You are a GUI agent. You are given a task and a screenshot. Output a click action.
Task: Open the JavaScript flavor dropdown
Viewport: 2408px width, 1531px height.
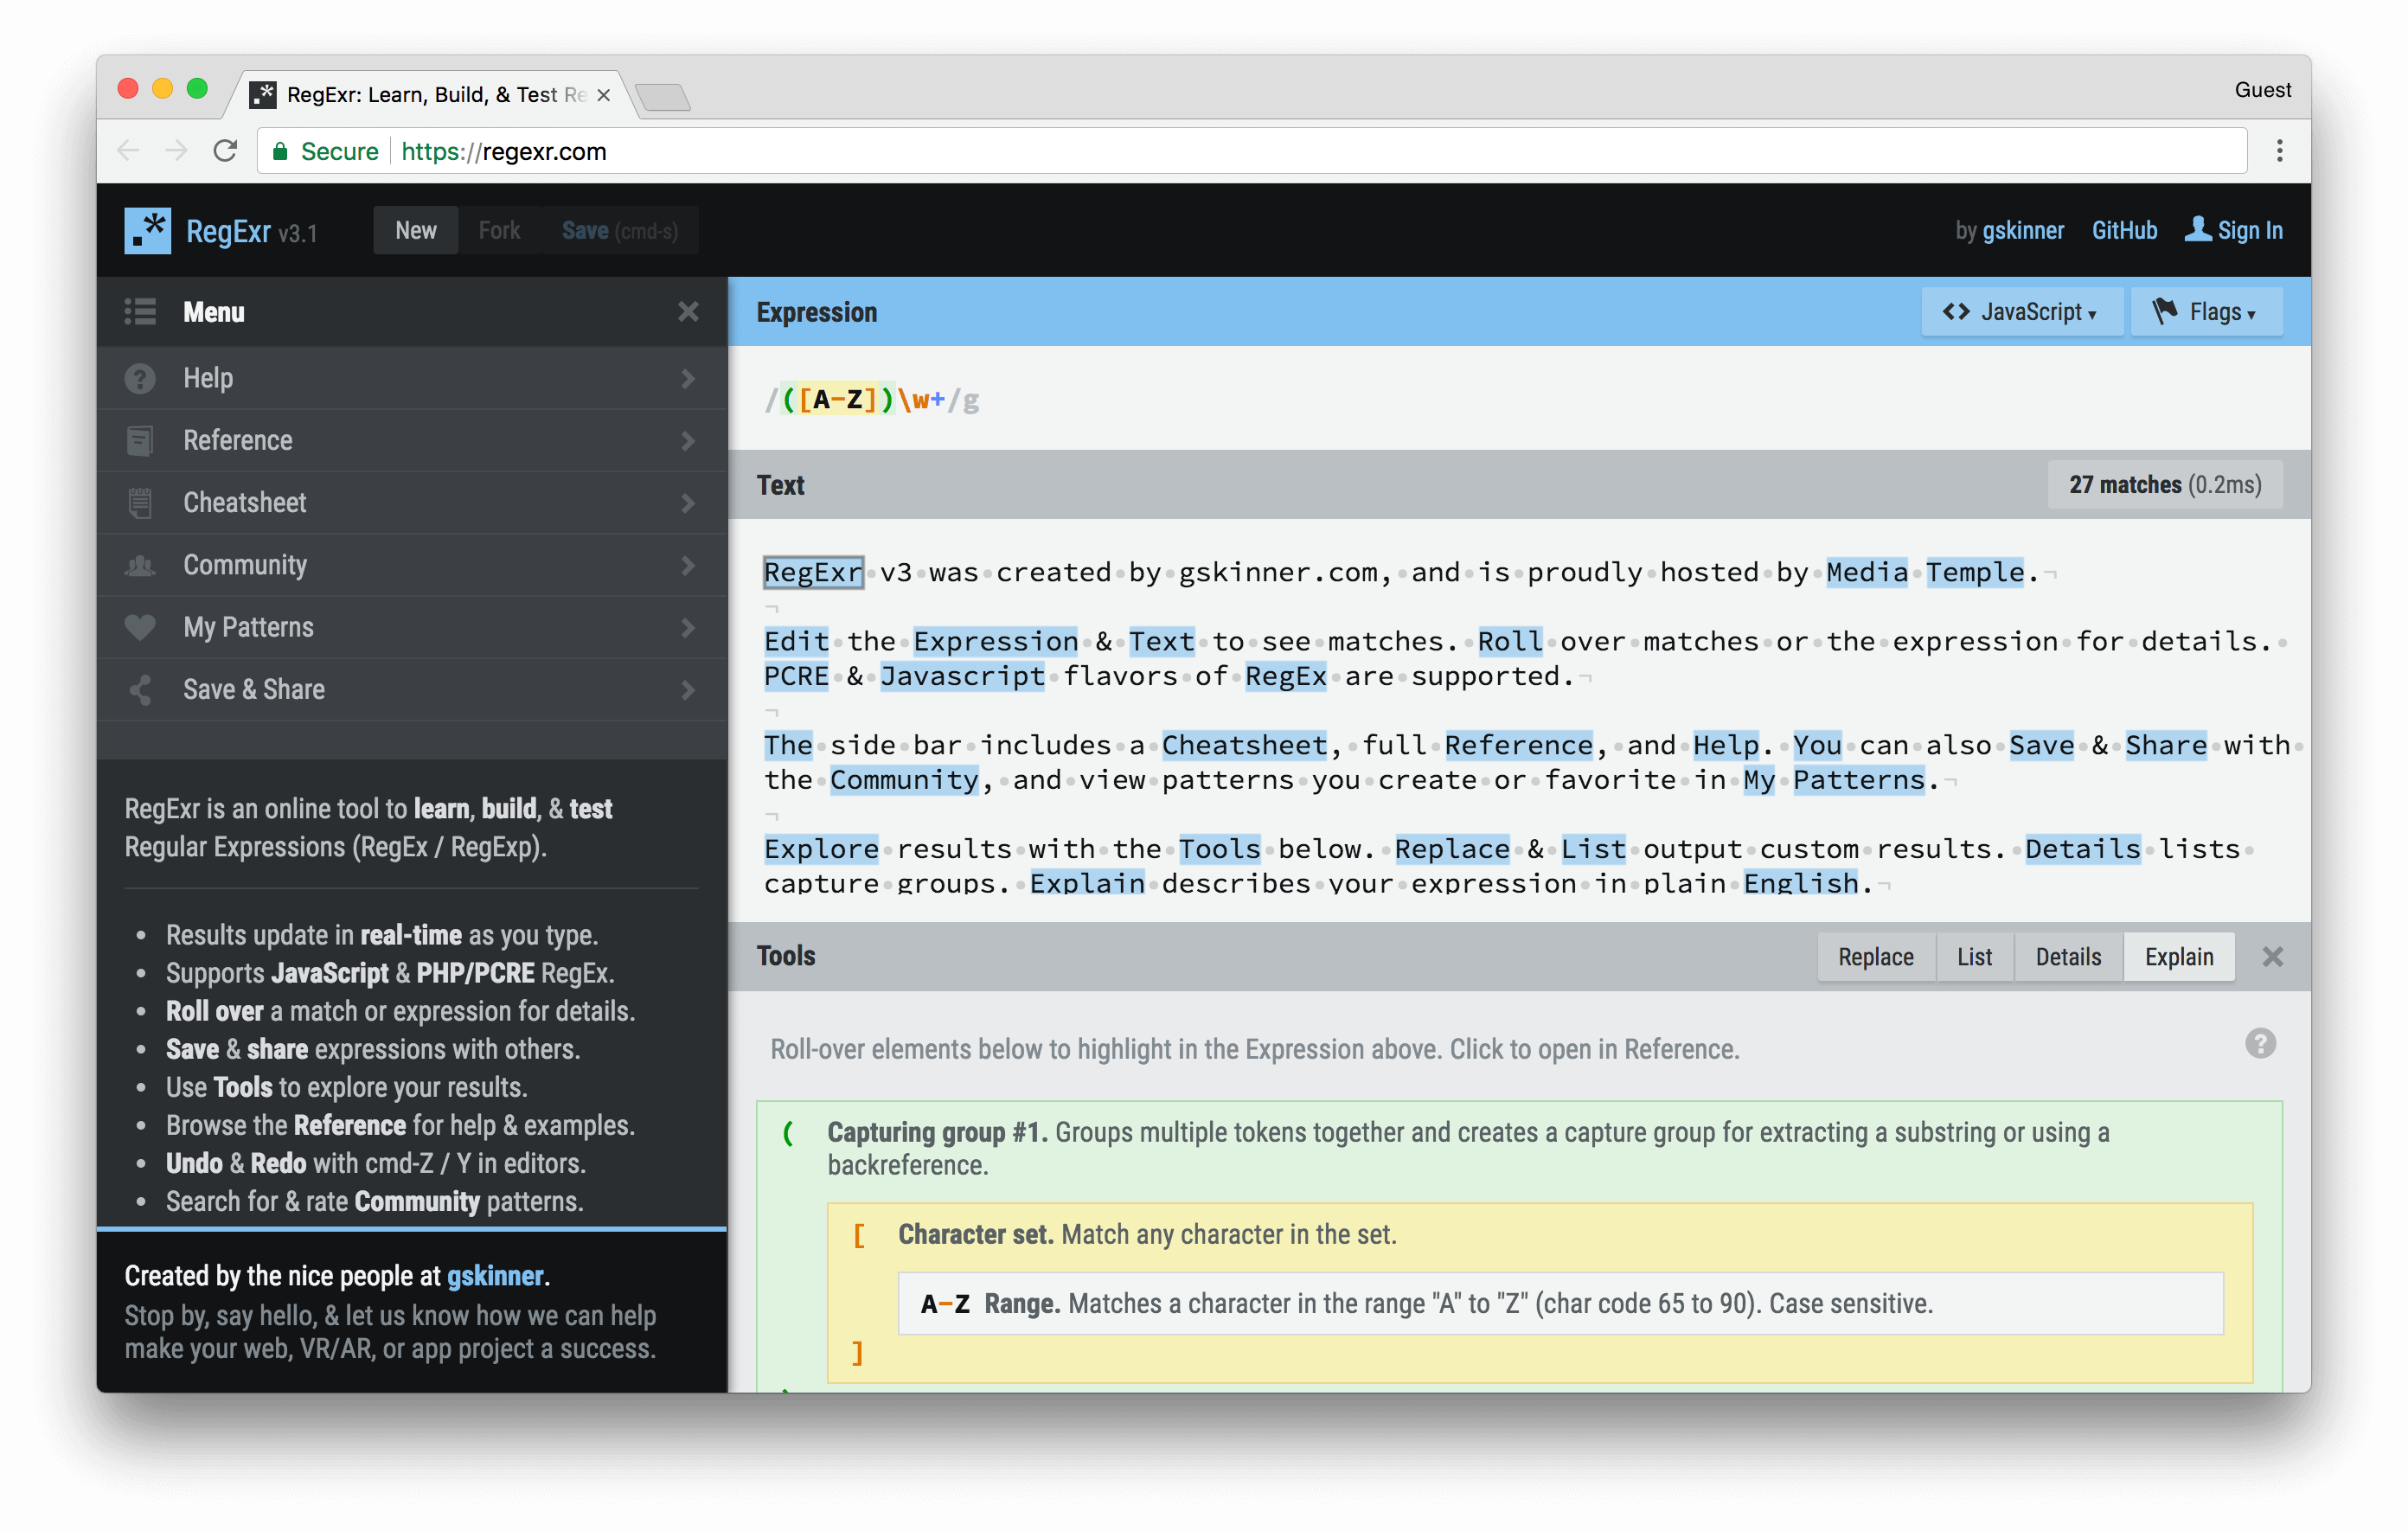click(x=2020, y=312)
